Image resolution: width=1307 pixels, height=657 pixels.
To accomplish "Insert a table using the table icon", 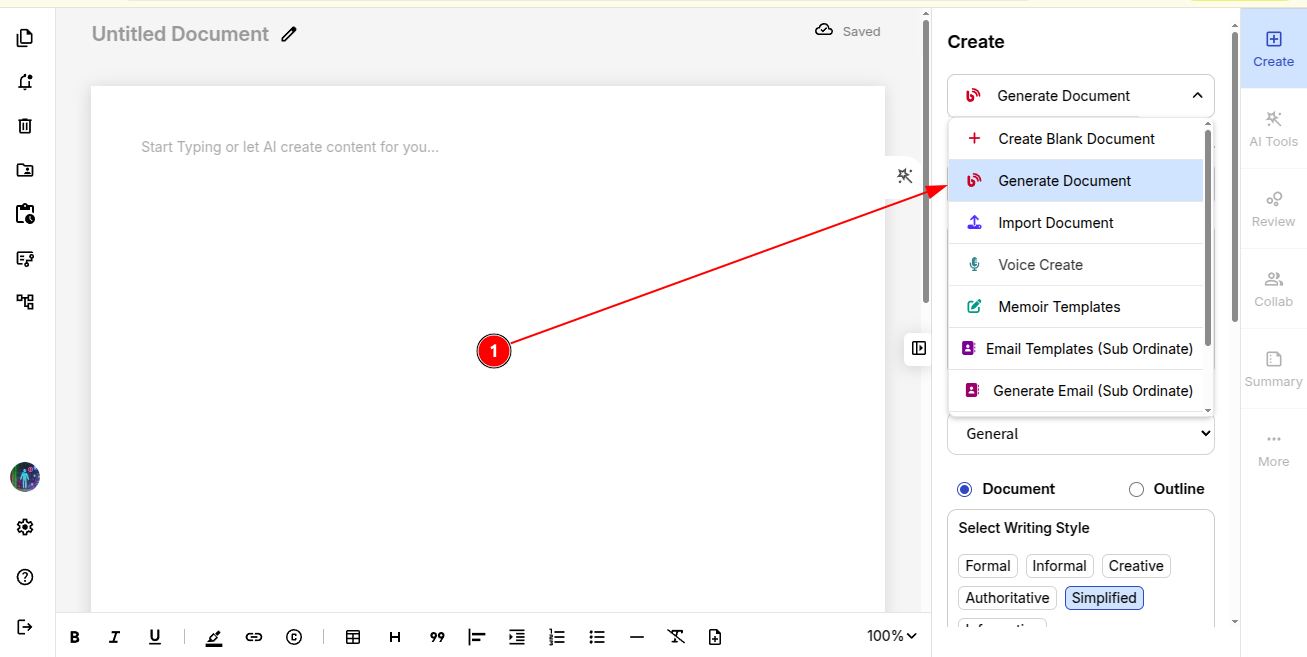I will (353, 637).
